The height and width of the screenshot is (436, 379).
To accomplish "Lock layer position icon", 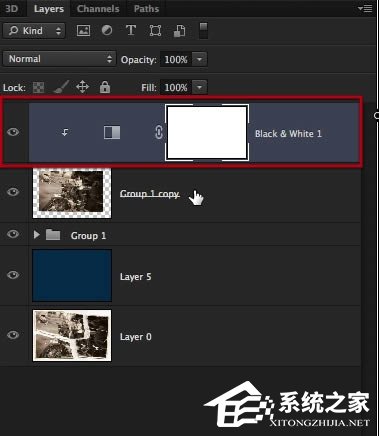I will (x=82, y=87).
